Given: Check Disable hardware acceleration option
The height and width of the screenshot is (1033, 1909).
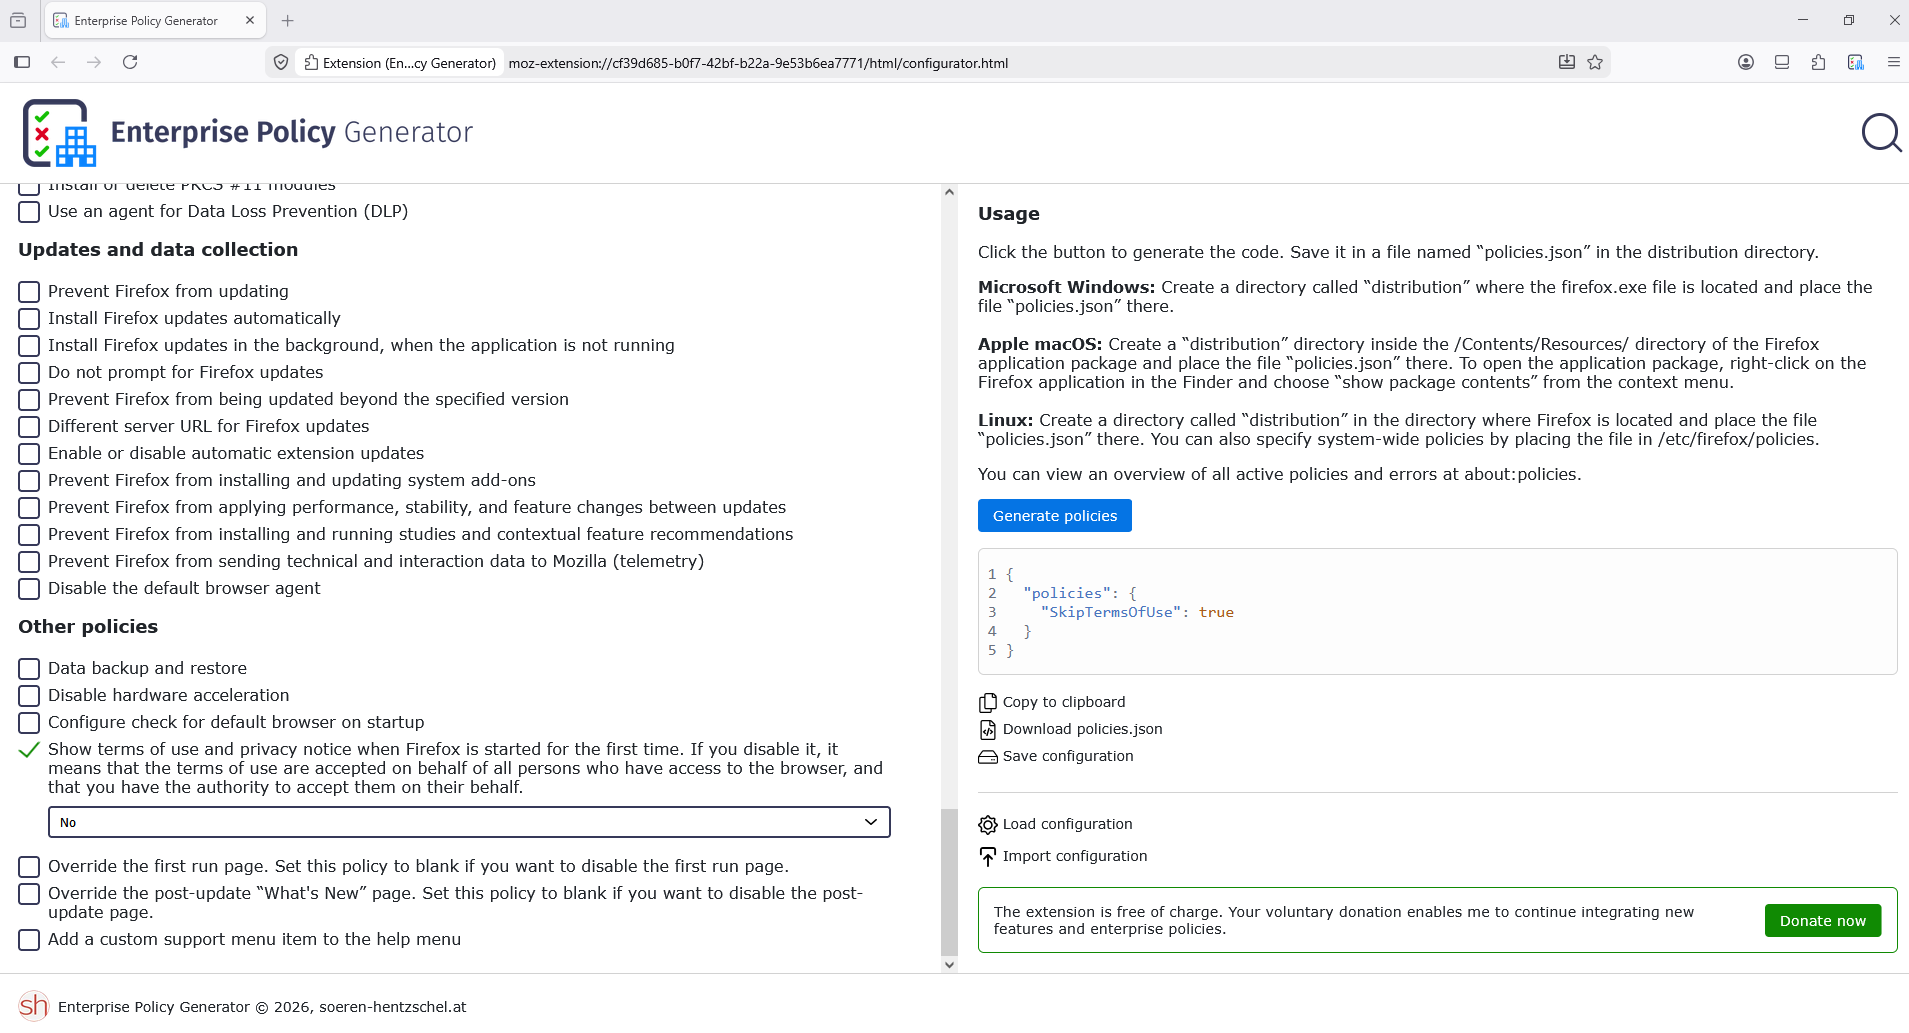Looking at the screenshot, I should (29, 696).
